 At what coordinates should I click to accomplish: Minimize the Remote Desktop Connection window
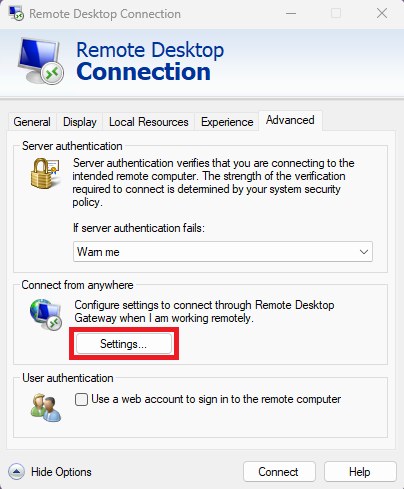click(291, 14)
